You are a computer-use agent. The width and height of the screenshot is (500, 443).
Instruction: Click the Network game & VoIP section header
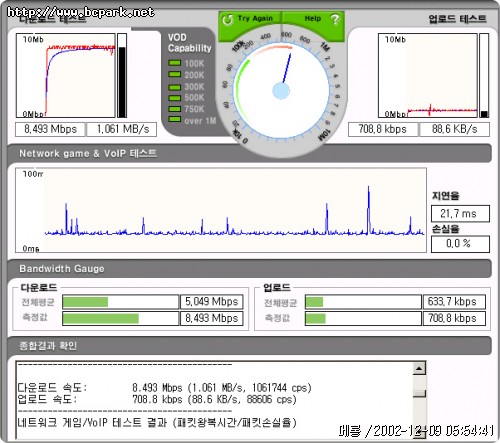click(249, 153)
